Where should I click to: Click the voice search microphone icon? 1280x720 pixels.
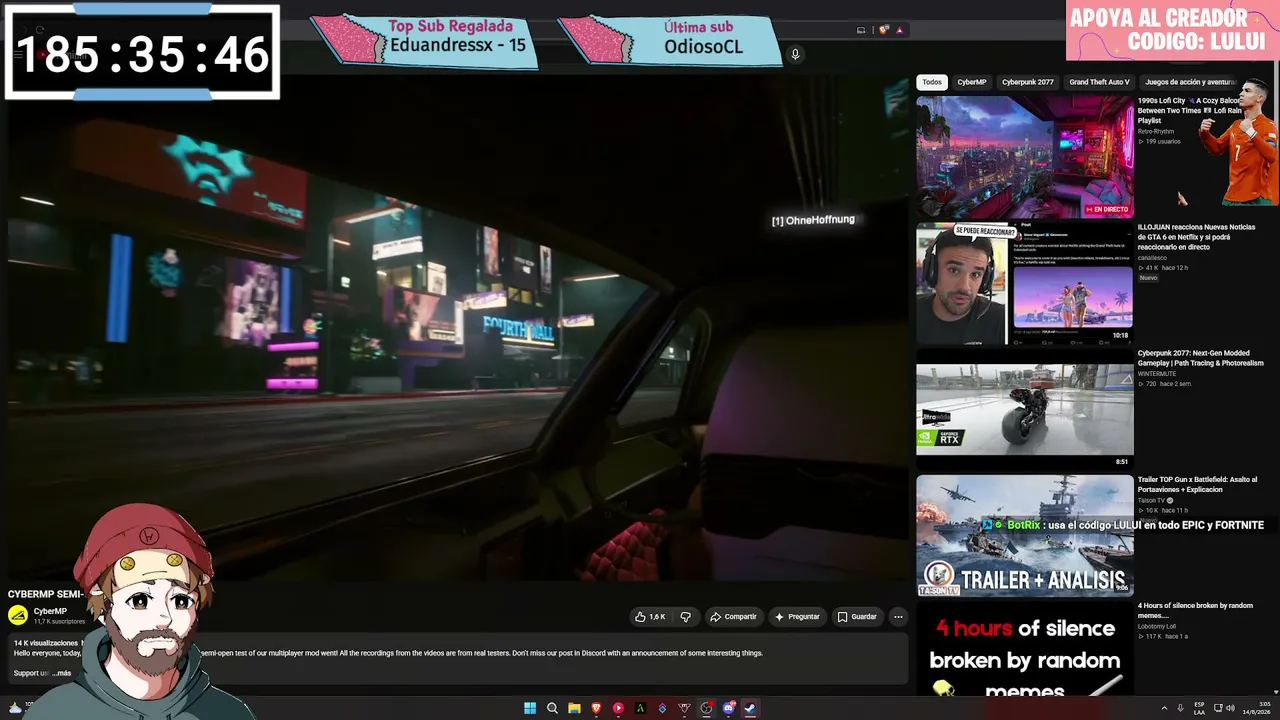coord(795,54)
